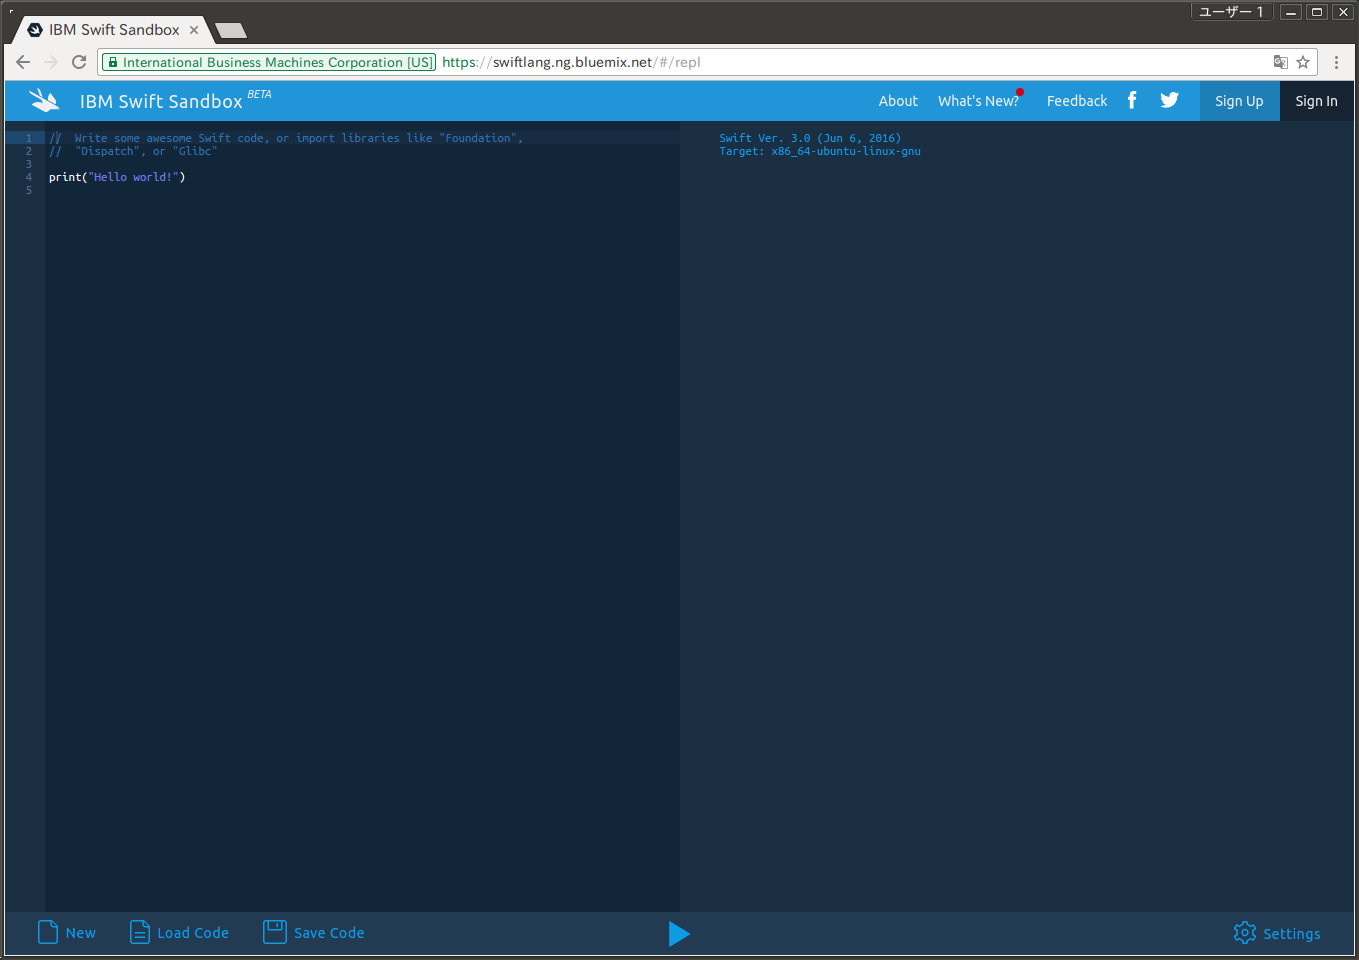The height and width of the screenshot is (960, 1359).
Task: Click the green padlock security icon
Action: 113,62
